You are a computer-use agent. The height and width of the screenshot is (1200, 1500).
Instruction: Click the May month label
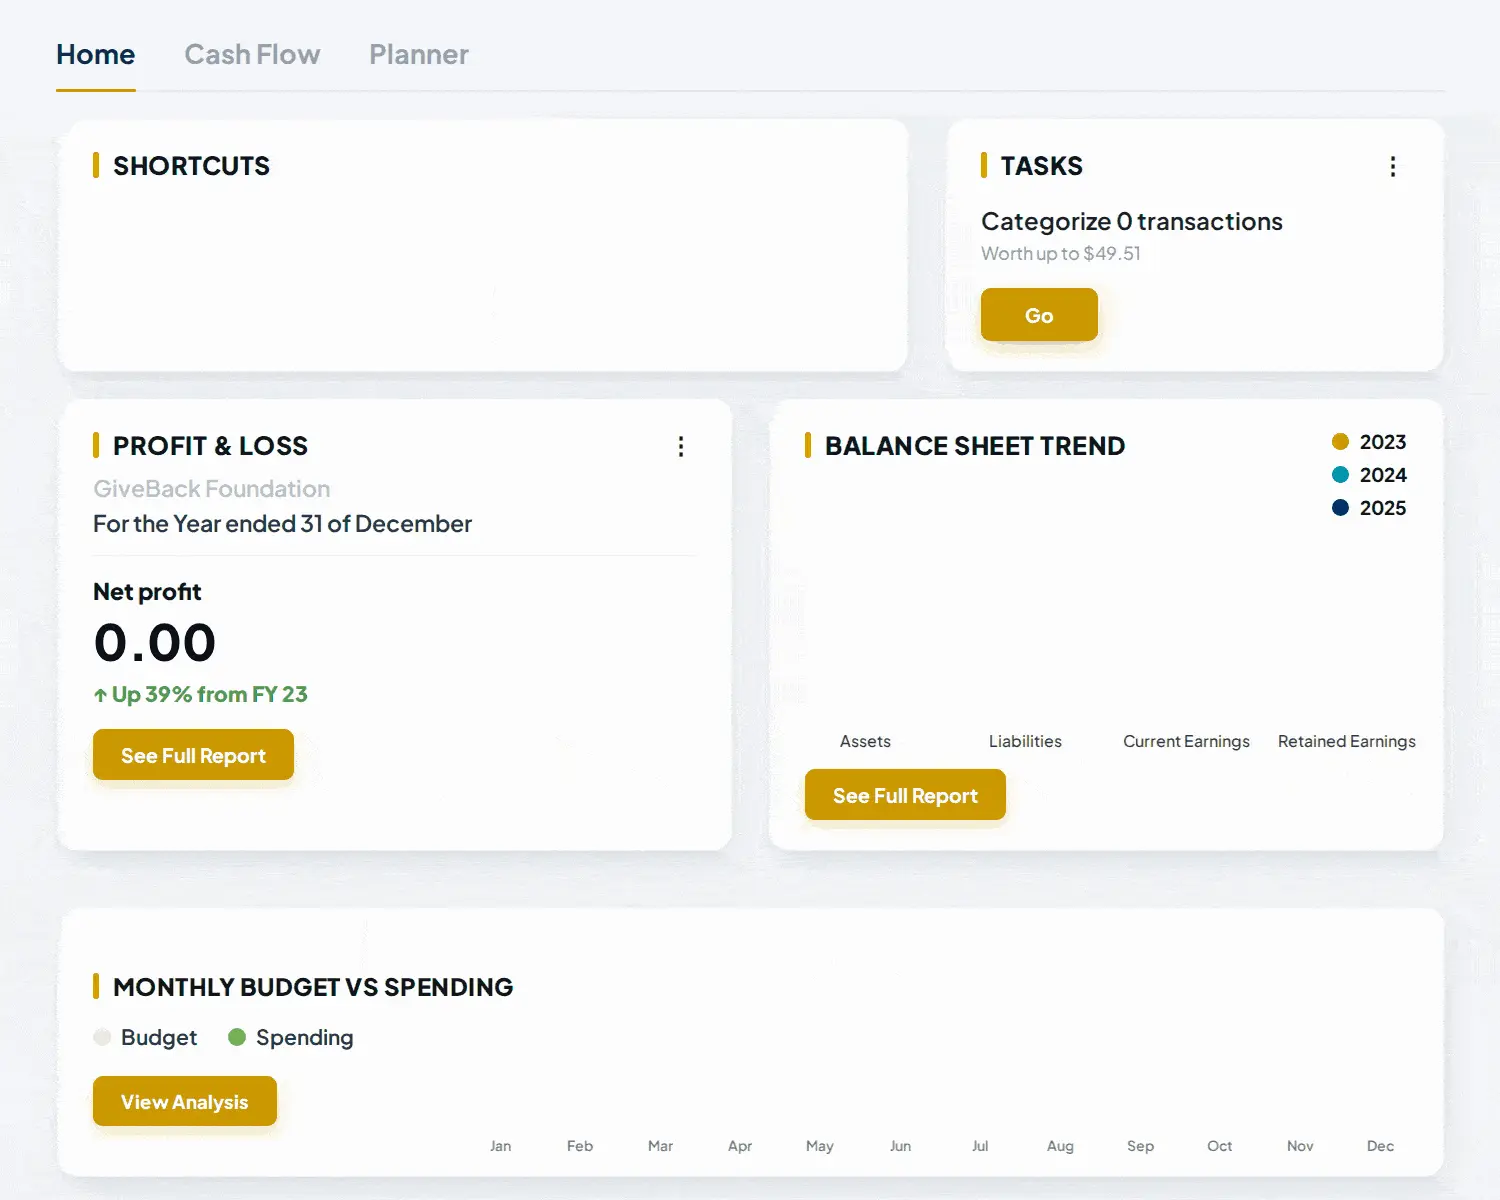820,1146
